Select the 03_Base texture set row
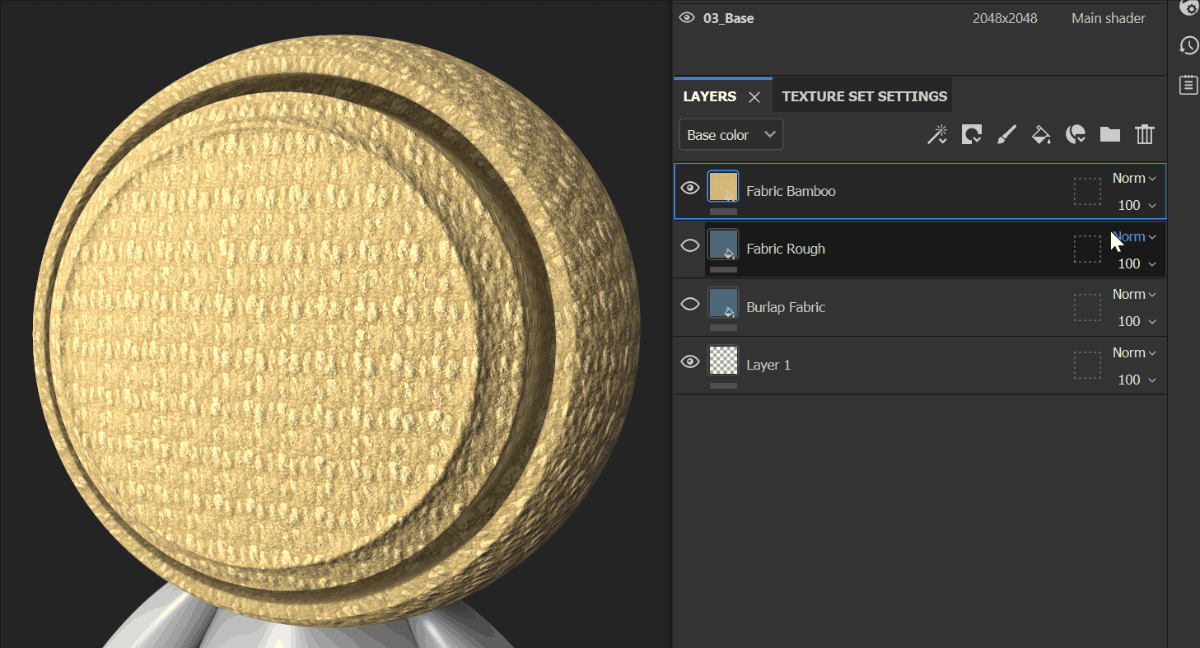Viewport: 1200px width, 648px height. coord(918,18)
